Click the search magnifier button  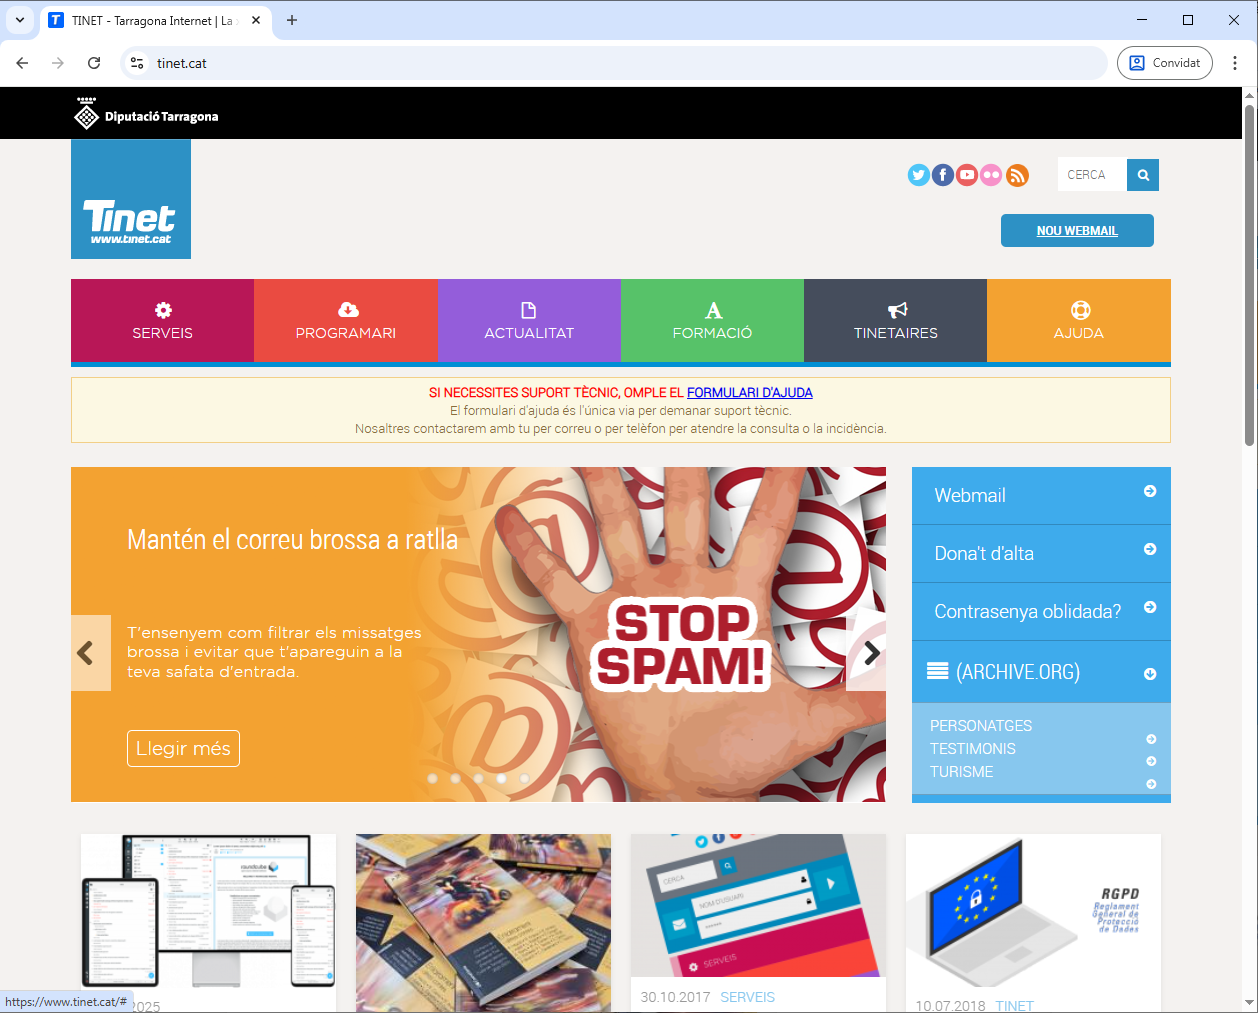[x=1143, y=175]
